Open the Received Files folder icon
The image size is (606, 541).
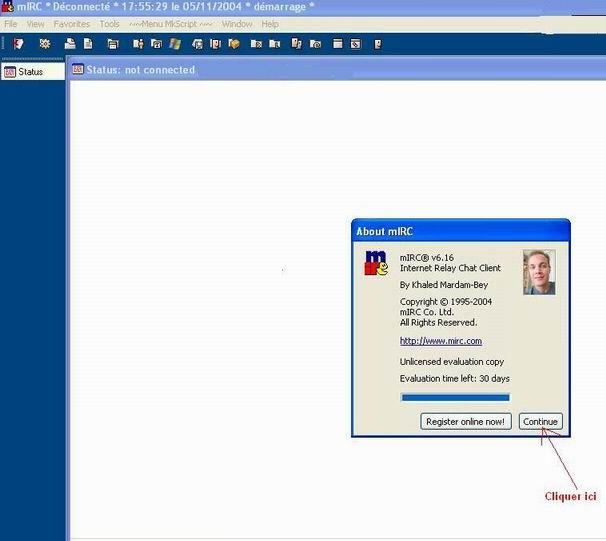point(256,44)
